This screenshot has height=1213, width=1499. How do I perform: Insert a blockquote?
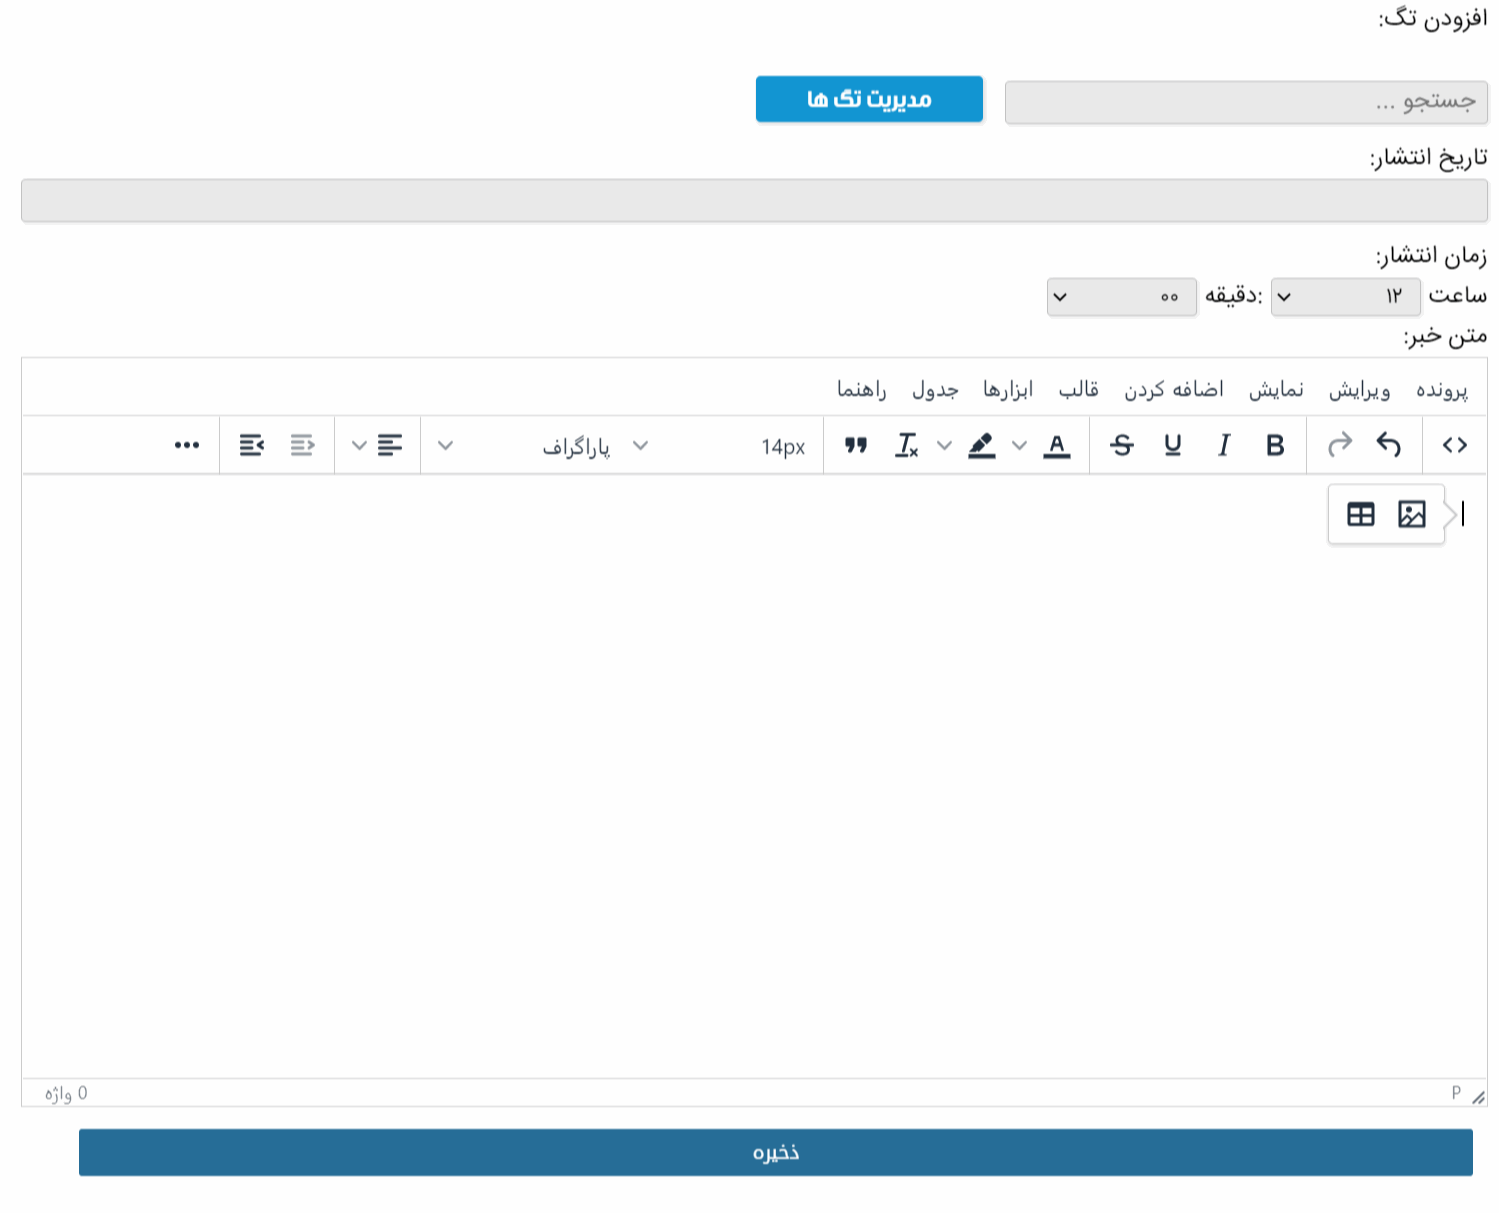(855, 445)
